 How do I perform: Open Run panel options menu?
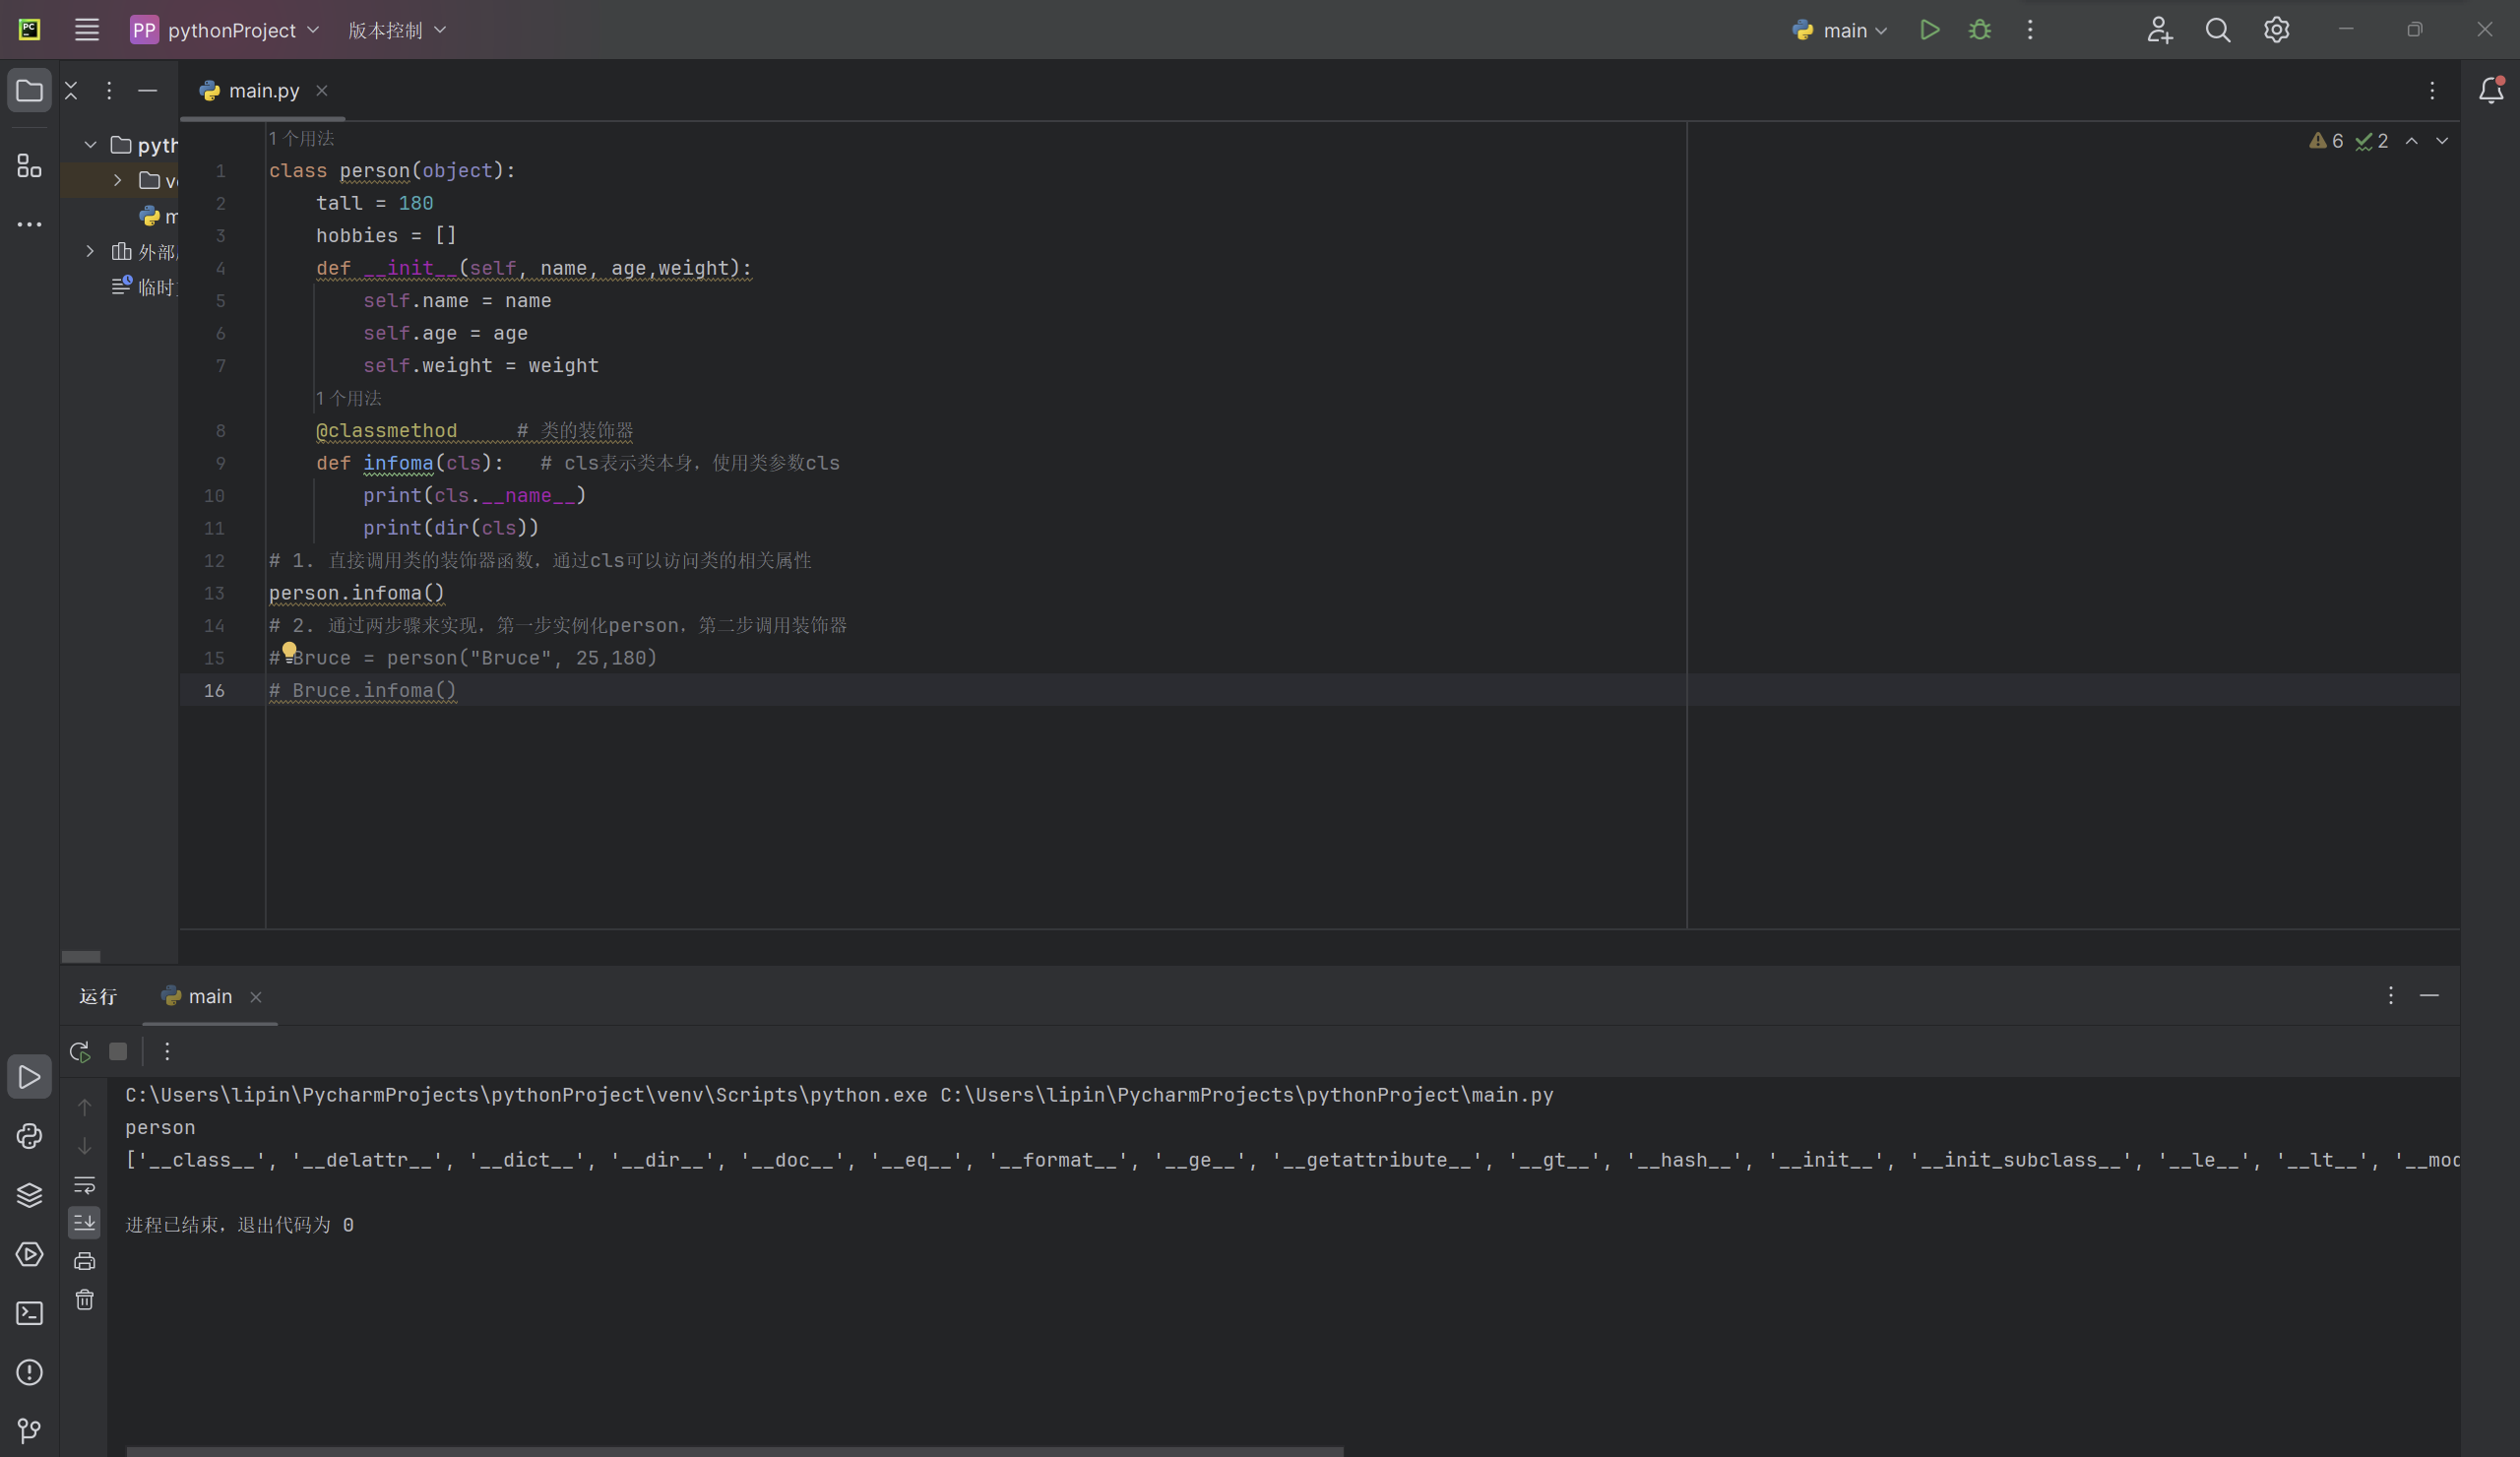[x=2391, y=996]
